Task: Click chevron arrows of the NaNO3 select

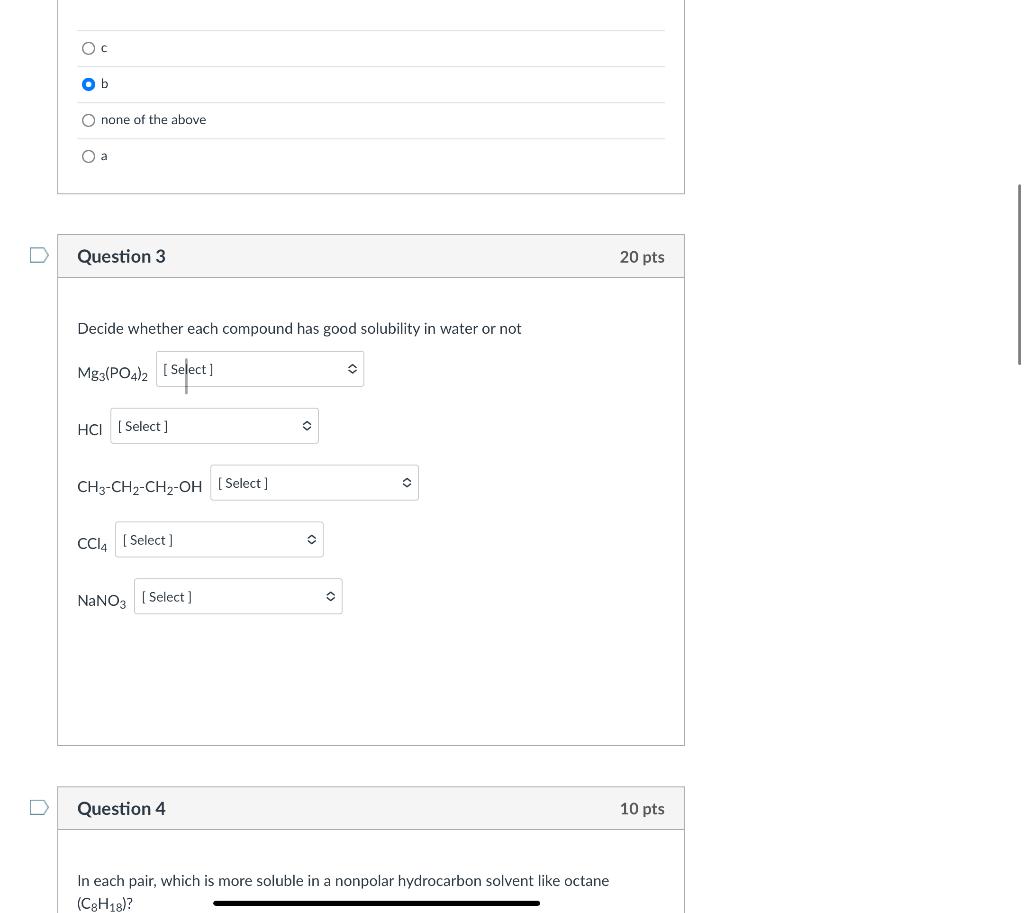Action: pos(330,596)
